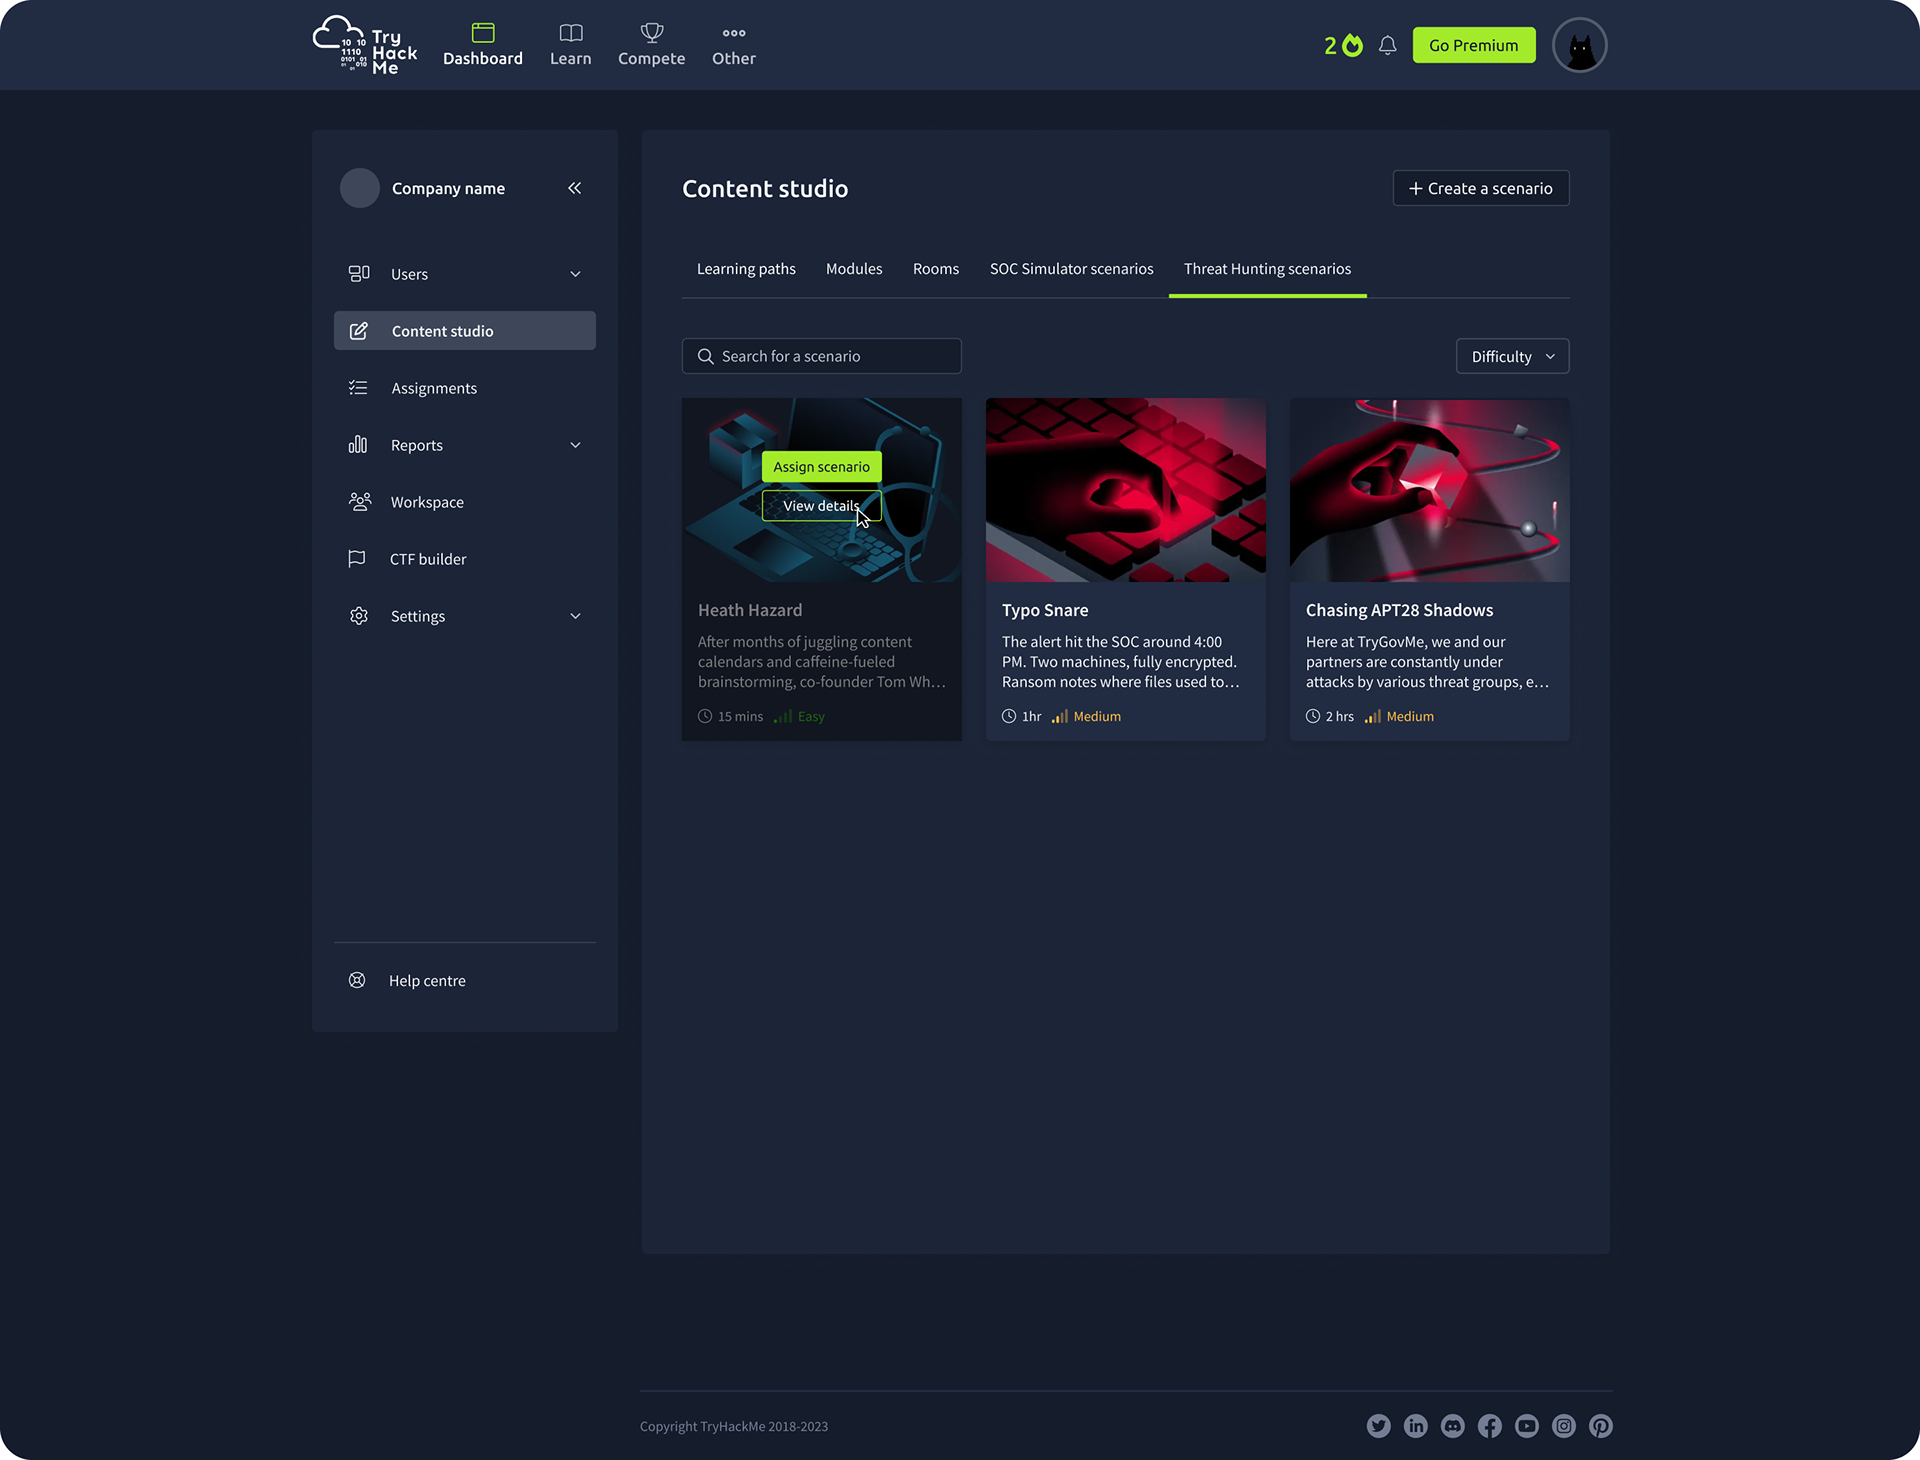Open the Discord footer icon
1920x1460 pixels.
[x=1453, y=1426]
